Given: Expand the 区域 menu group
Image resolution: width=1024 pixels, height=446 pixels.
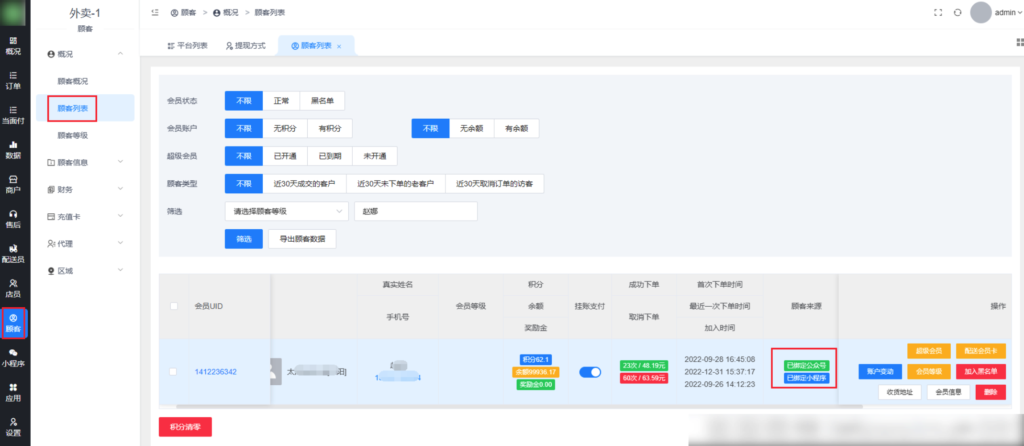Looking at the screenshot, I should [x=86, y=270].
